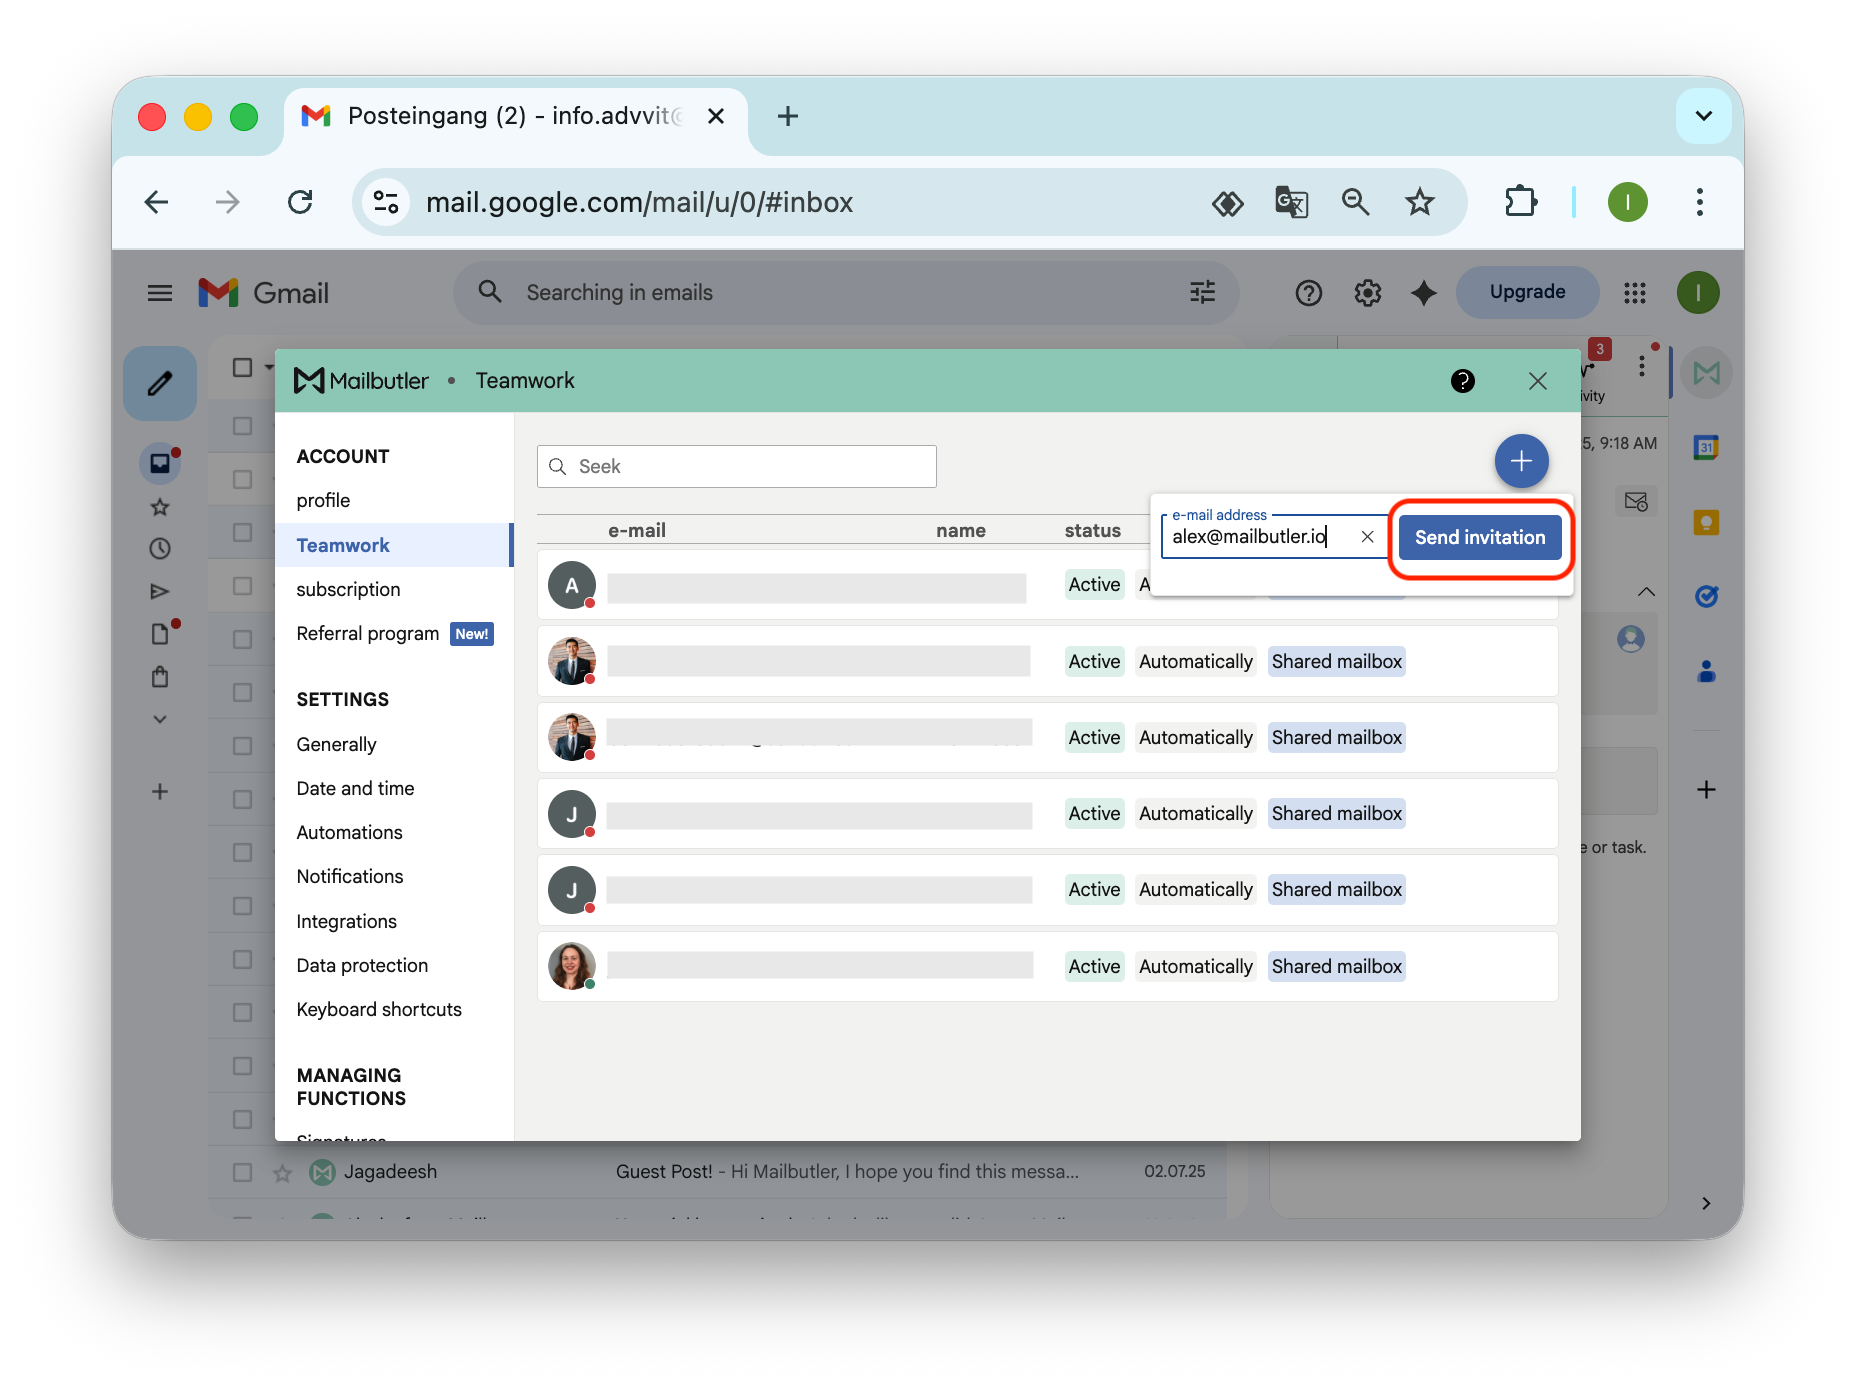Open Keyboard shortcuts settings
The height and width of the screenshot is (1388, 1856).
(x=379, y=1009)
